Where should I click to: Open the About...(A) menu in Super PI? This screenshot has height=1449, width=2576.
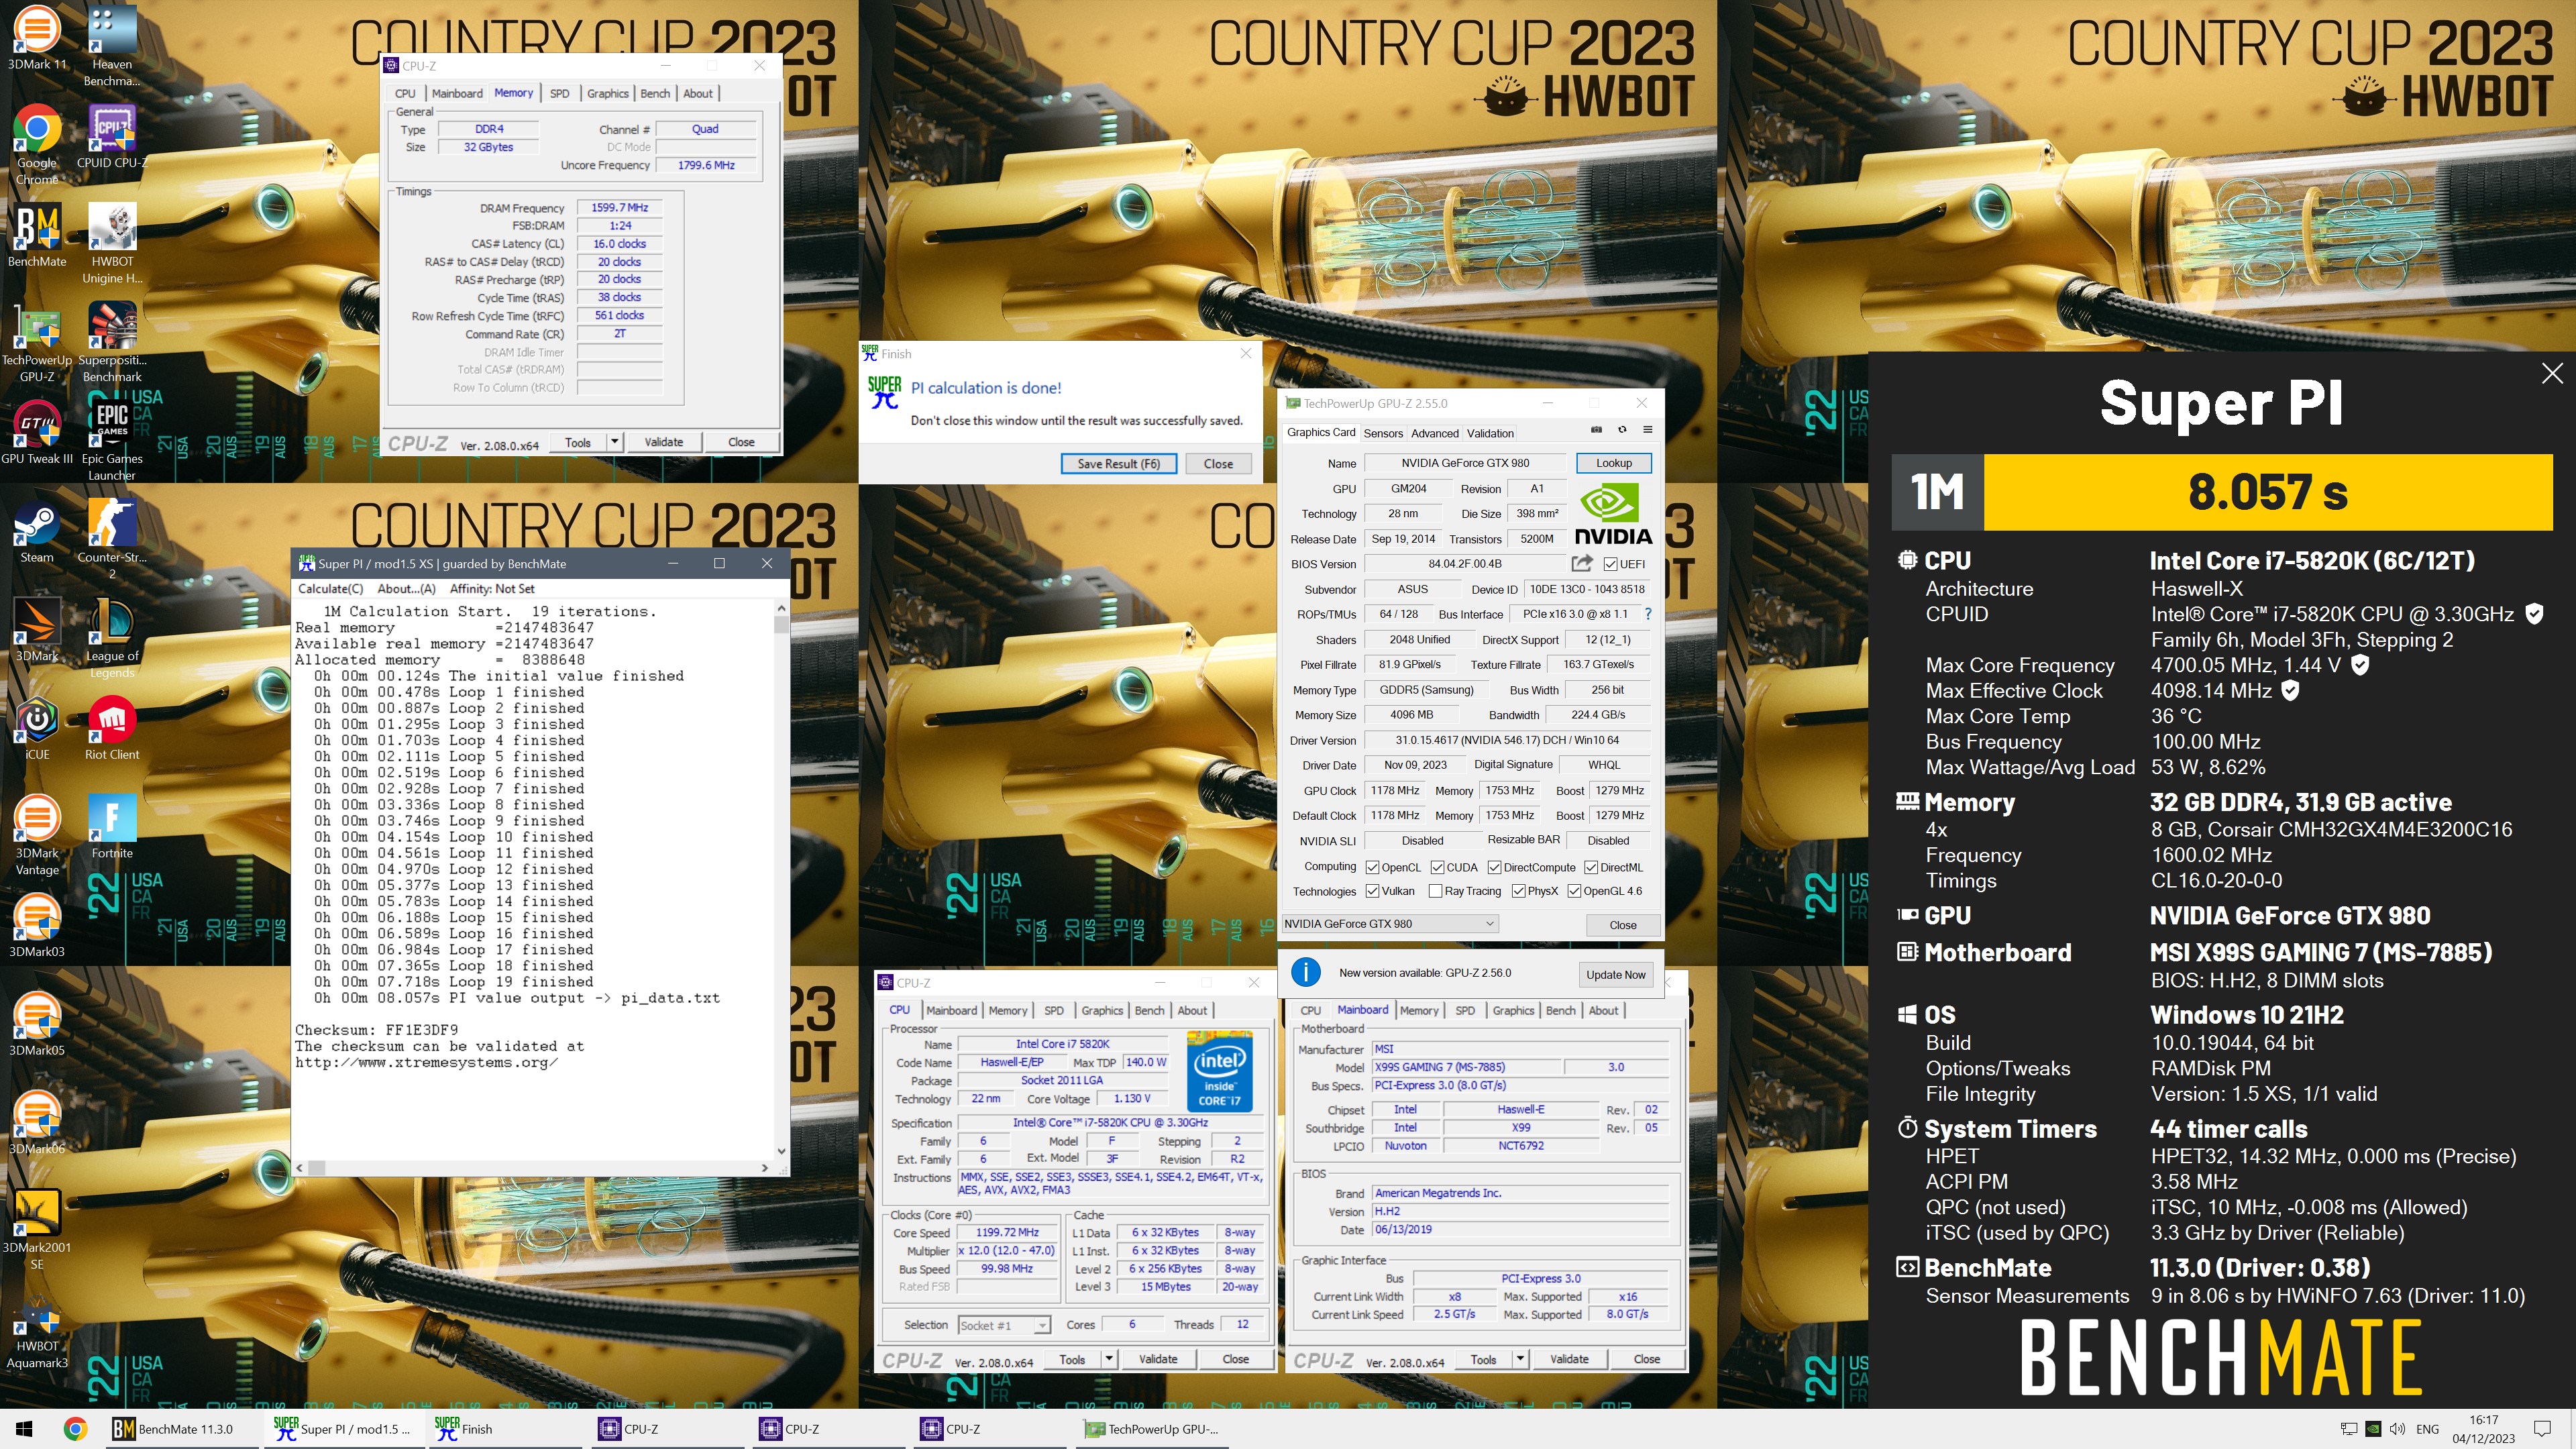(406, 589)
